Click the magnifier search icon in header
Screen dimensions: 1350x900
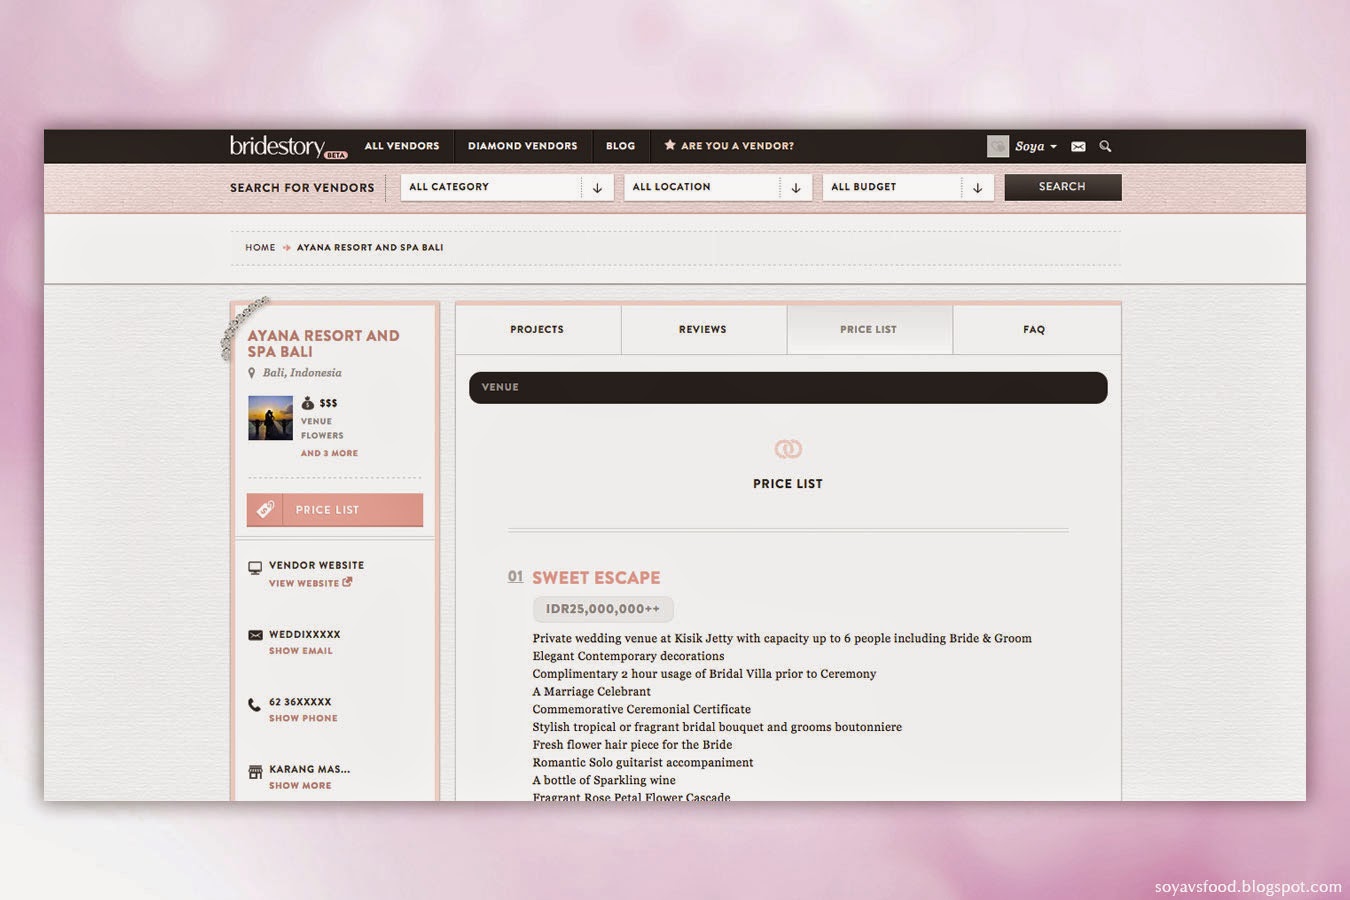coord(1105,146)
